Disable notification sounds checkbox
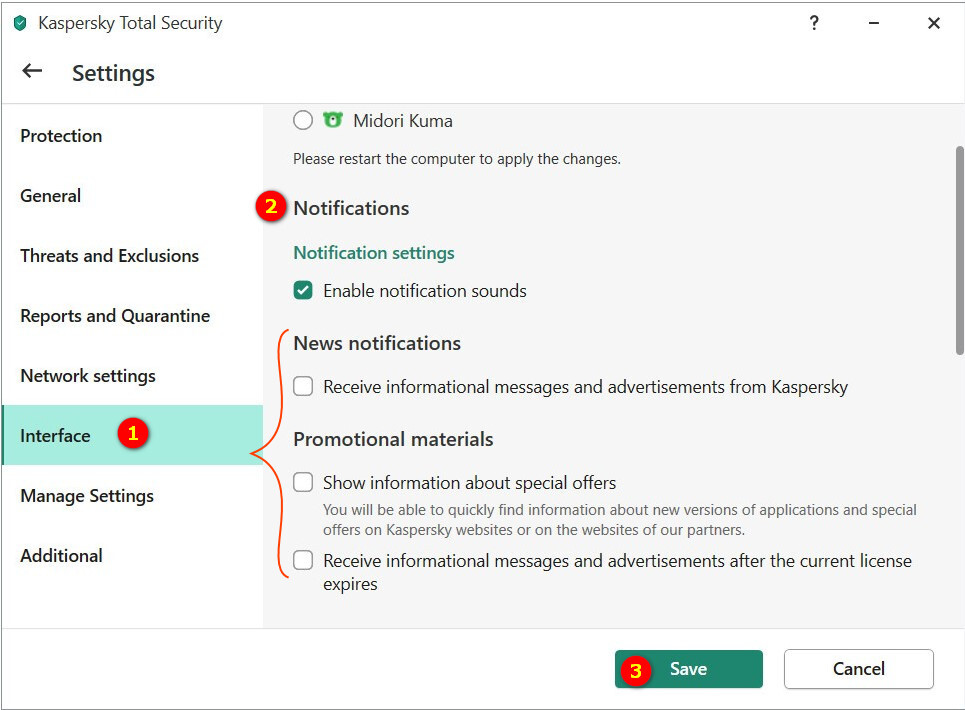This screenshot has height=710, width=965. [x=303, y=291]
